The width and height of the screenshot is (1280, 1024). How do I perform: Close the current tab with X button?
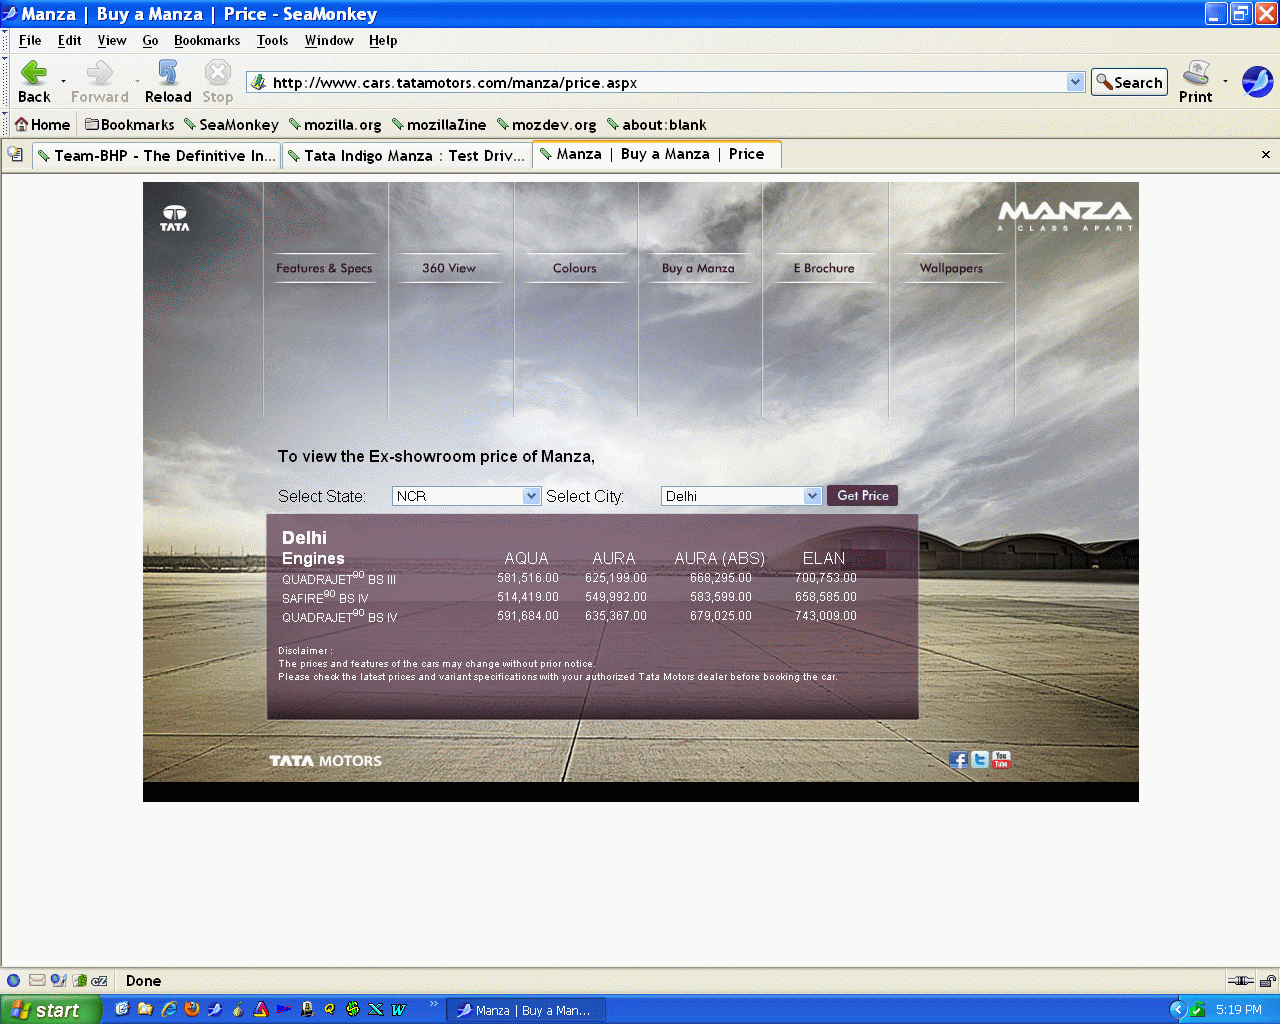tap(1266, 154)
